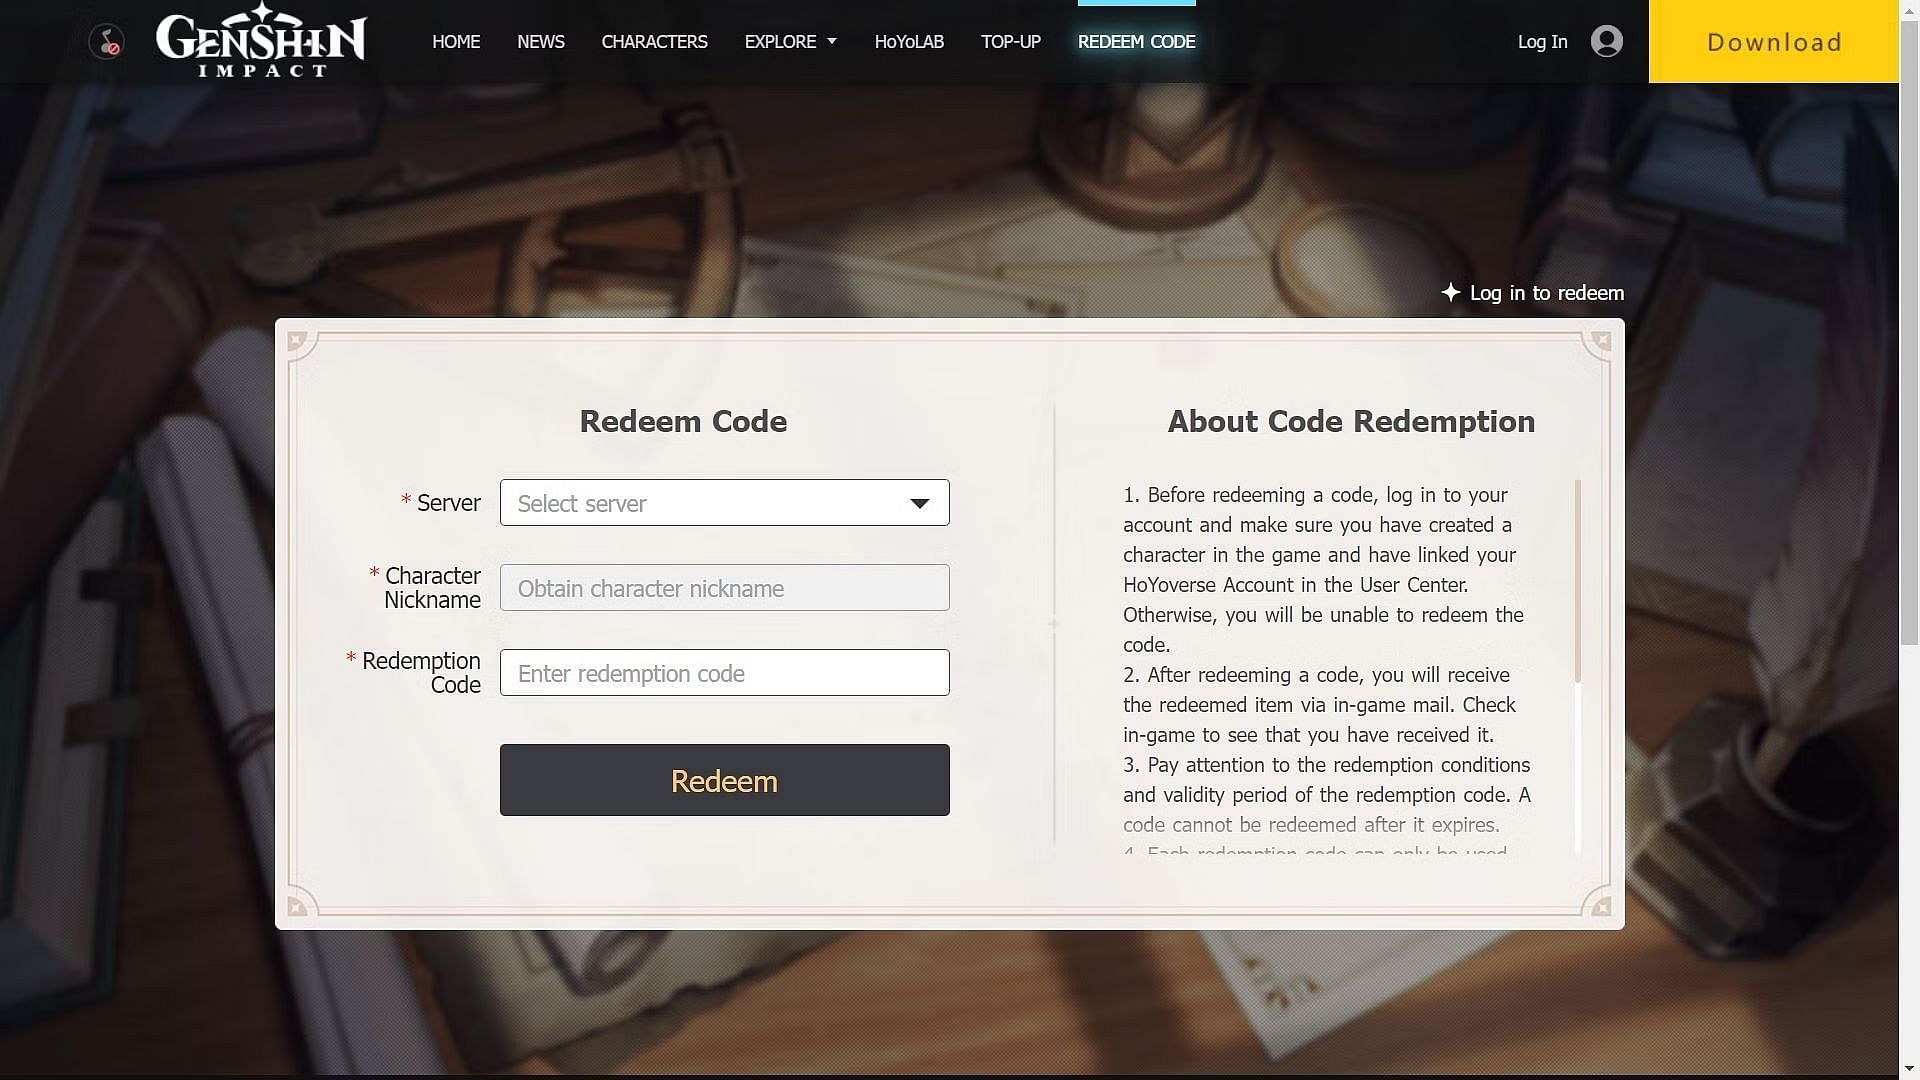Click the HOME menu item
The image size is (1920, 1080).
(x=456, y=41)
